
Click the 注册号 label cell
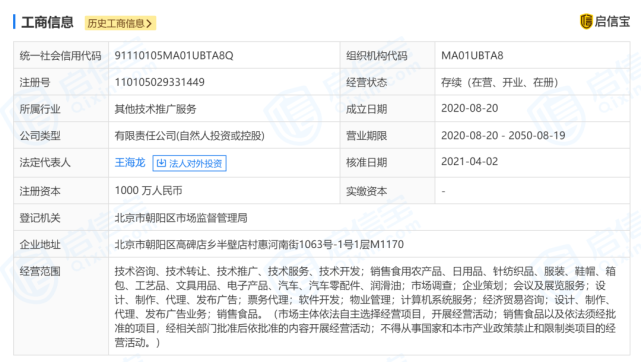click(61, 82)
